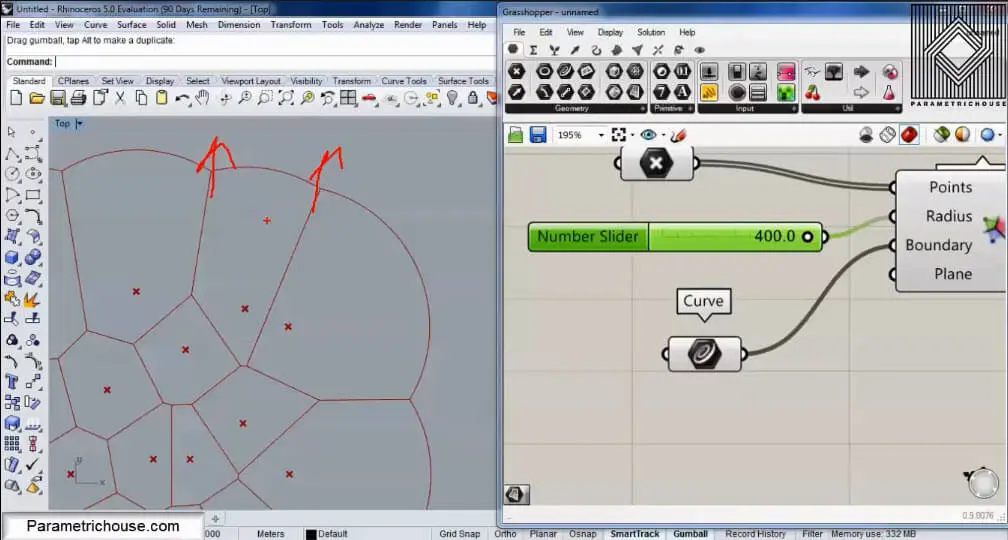Switch to the CPlanes toolbar tab
This screenshot has height=540, width=1008.
click(x=73, y=81)
